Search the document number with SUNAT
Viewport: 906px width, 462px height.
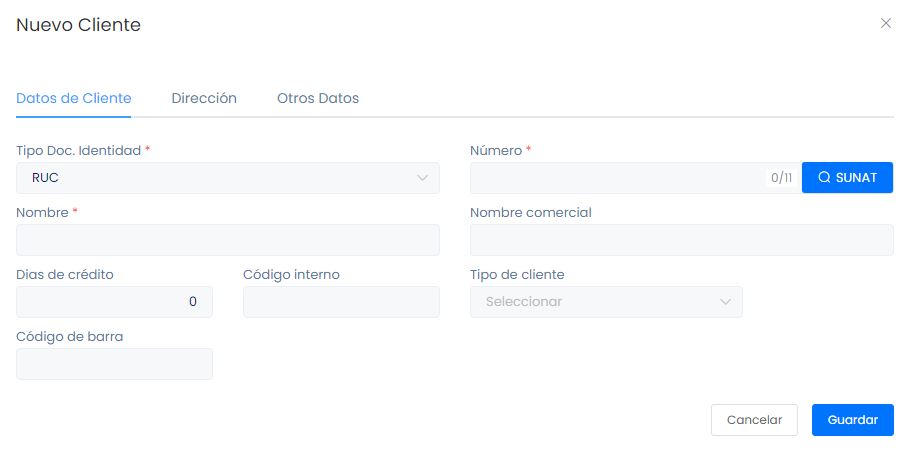pyautogui.click(x=847, y=178)
